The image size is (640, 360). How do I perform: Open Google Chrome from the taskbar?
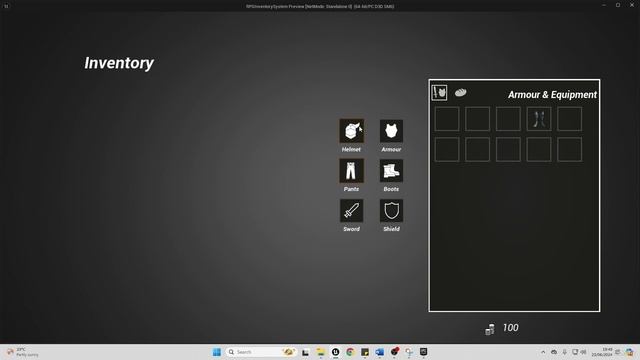[x=350, y=352]
